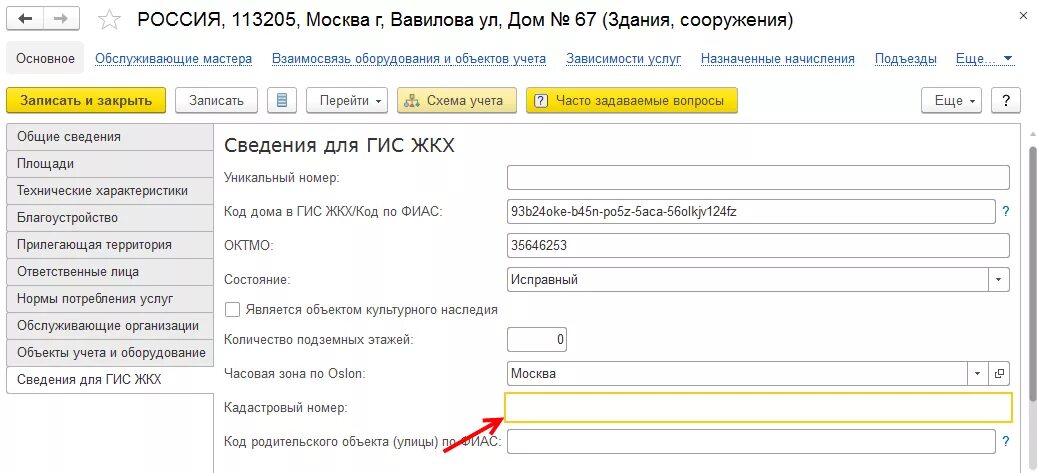1038x473 pixels.
Task: Open Обслуживающие мастера link
Action: [173, 58]
